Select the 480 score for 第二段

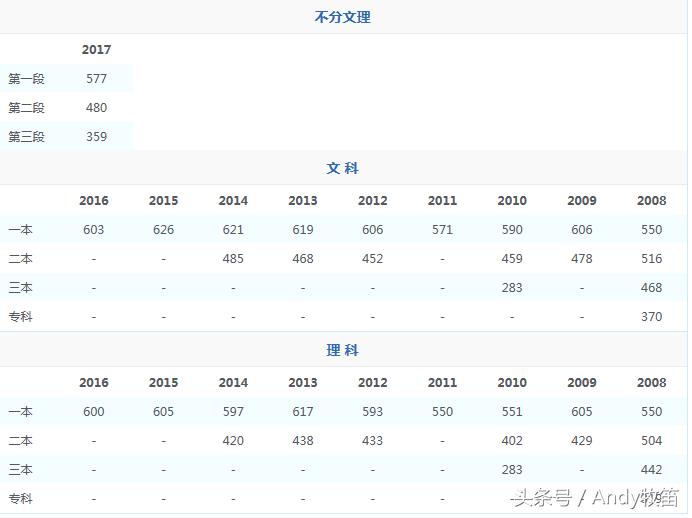click(96, 108)
